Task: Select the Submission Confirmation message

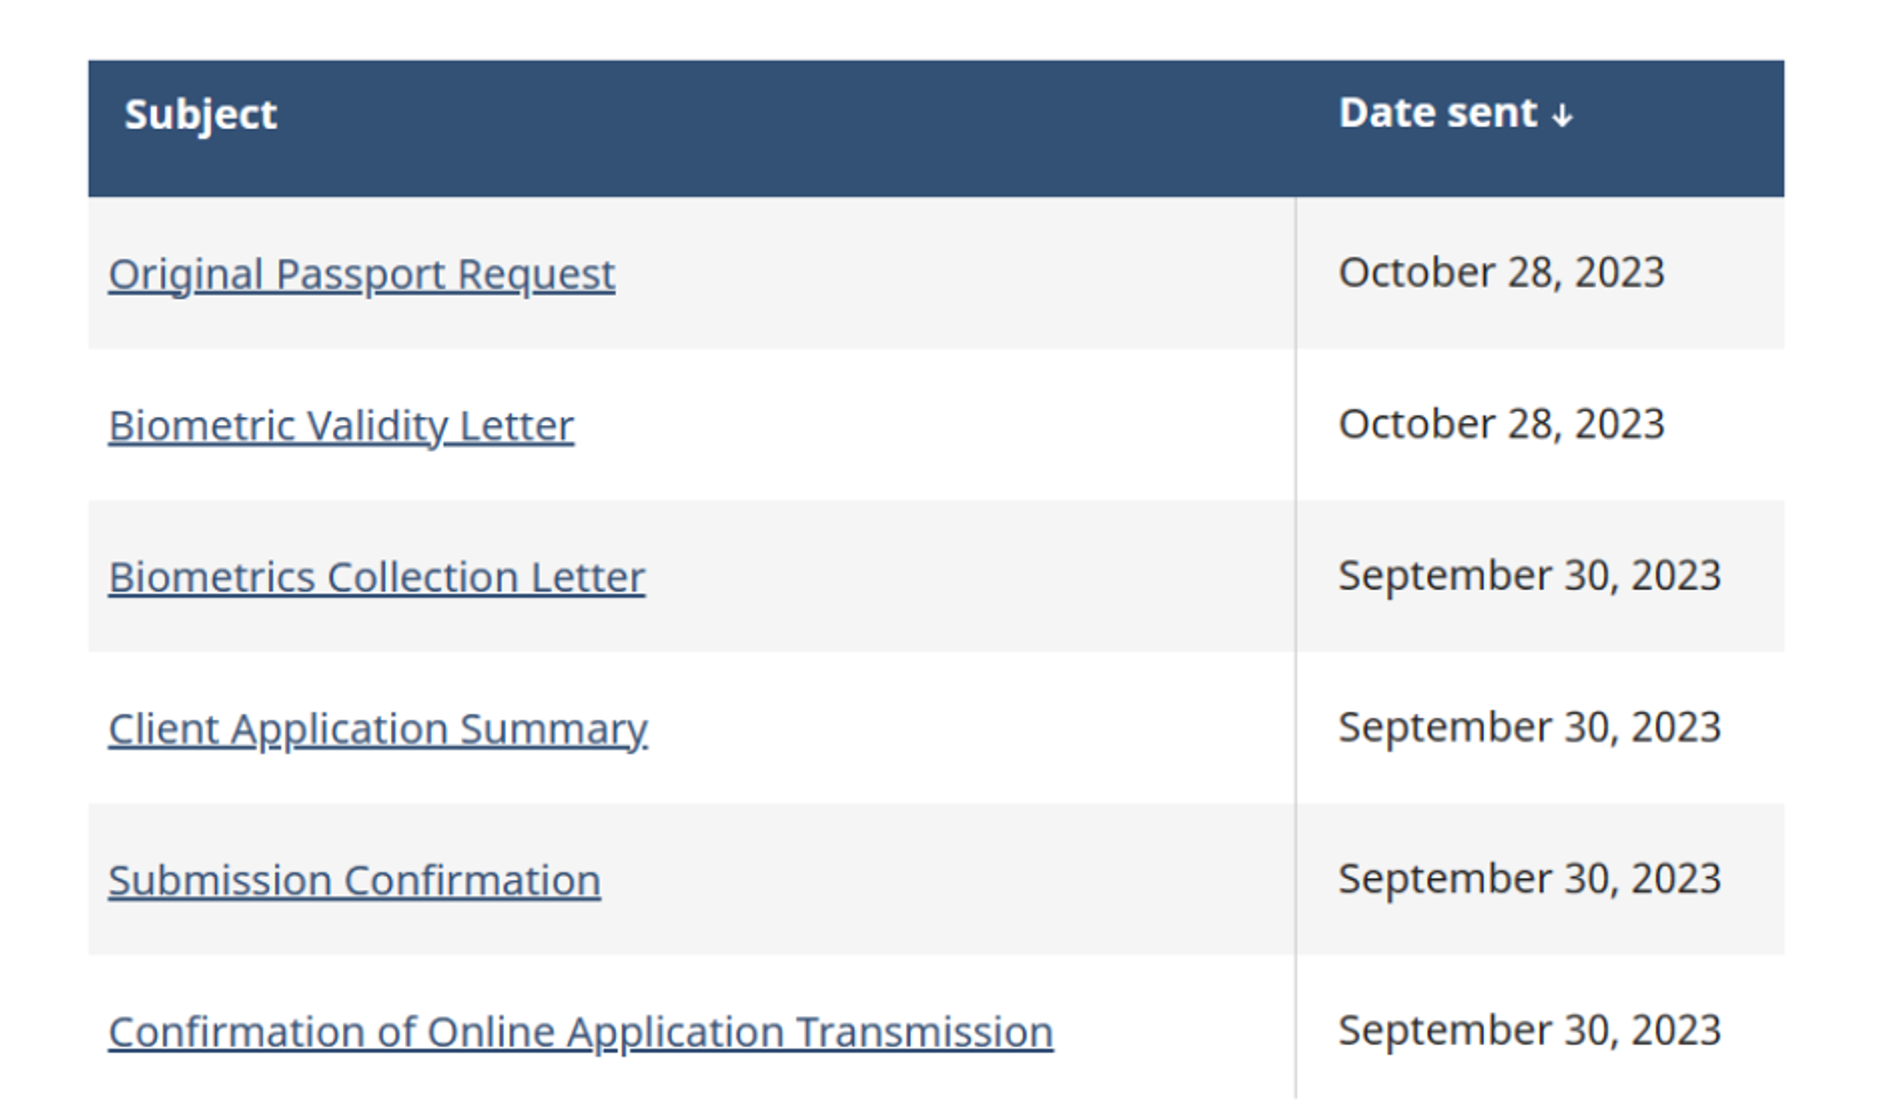Action: point(354,881)
